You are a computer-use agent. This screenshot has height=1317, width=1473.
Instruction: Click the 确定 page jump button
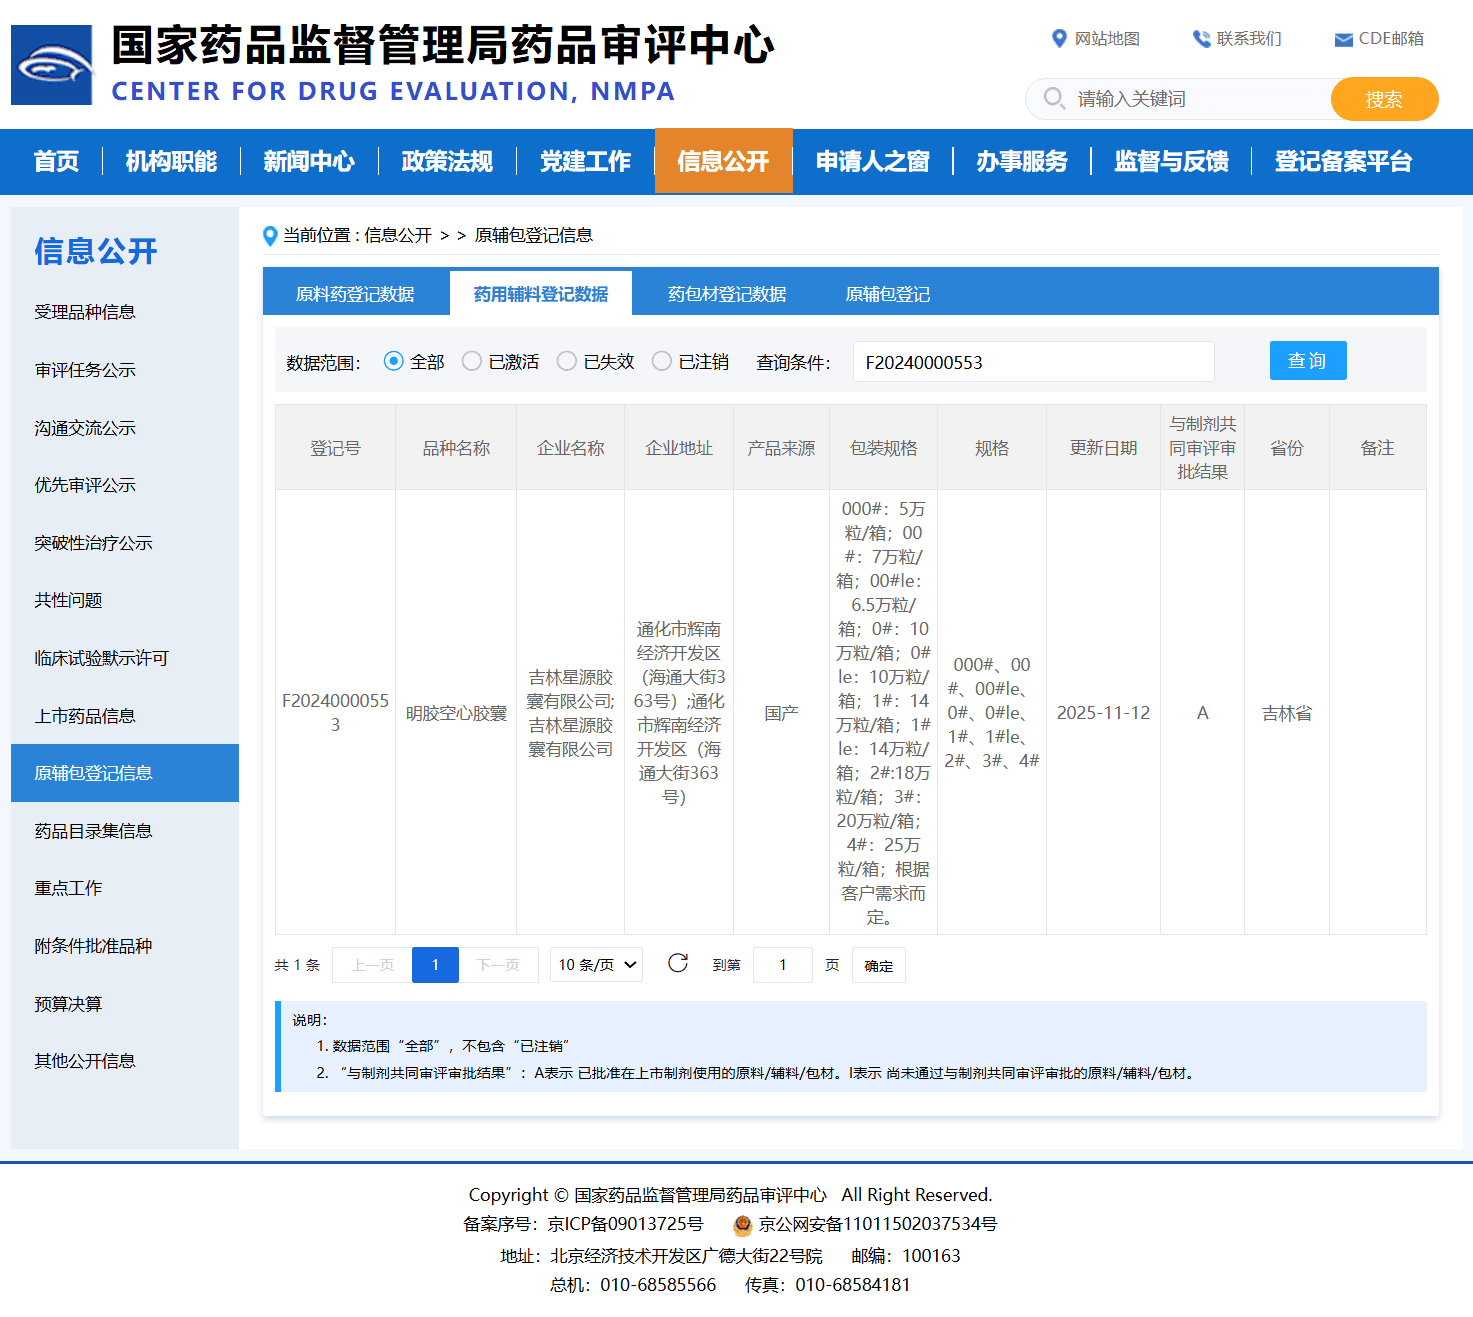coord(879,965)
